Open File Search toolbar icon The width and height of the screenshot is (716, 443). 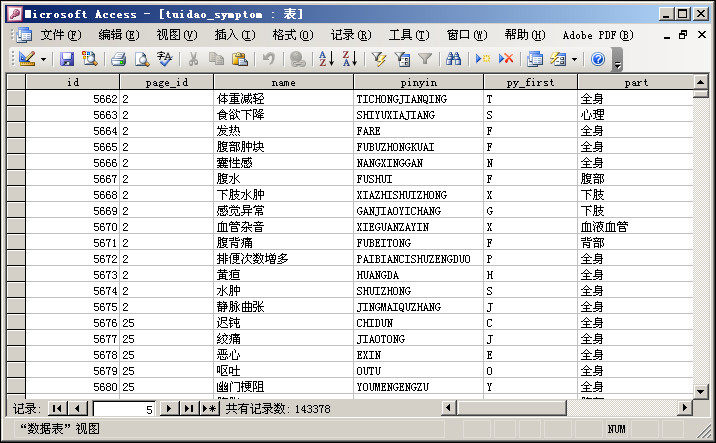coord(90,58)
